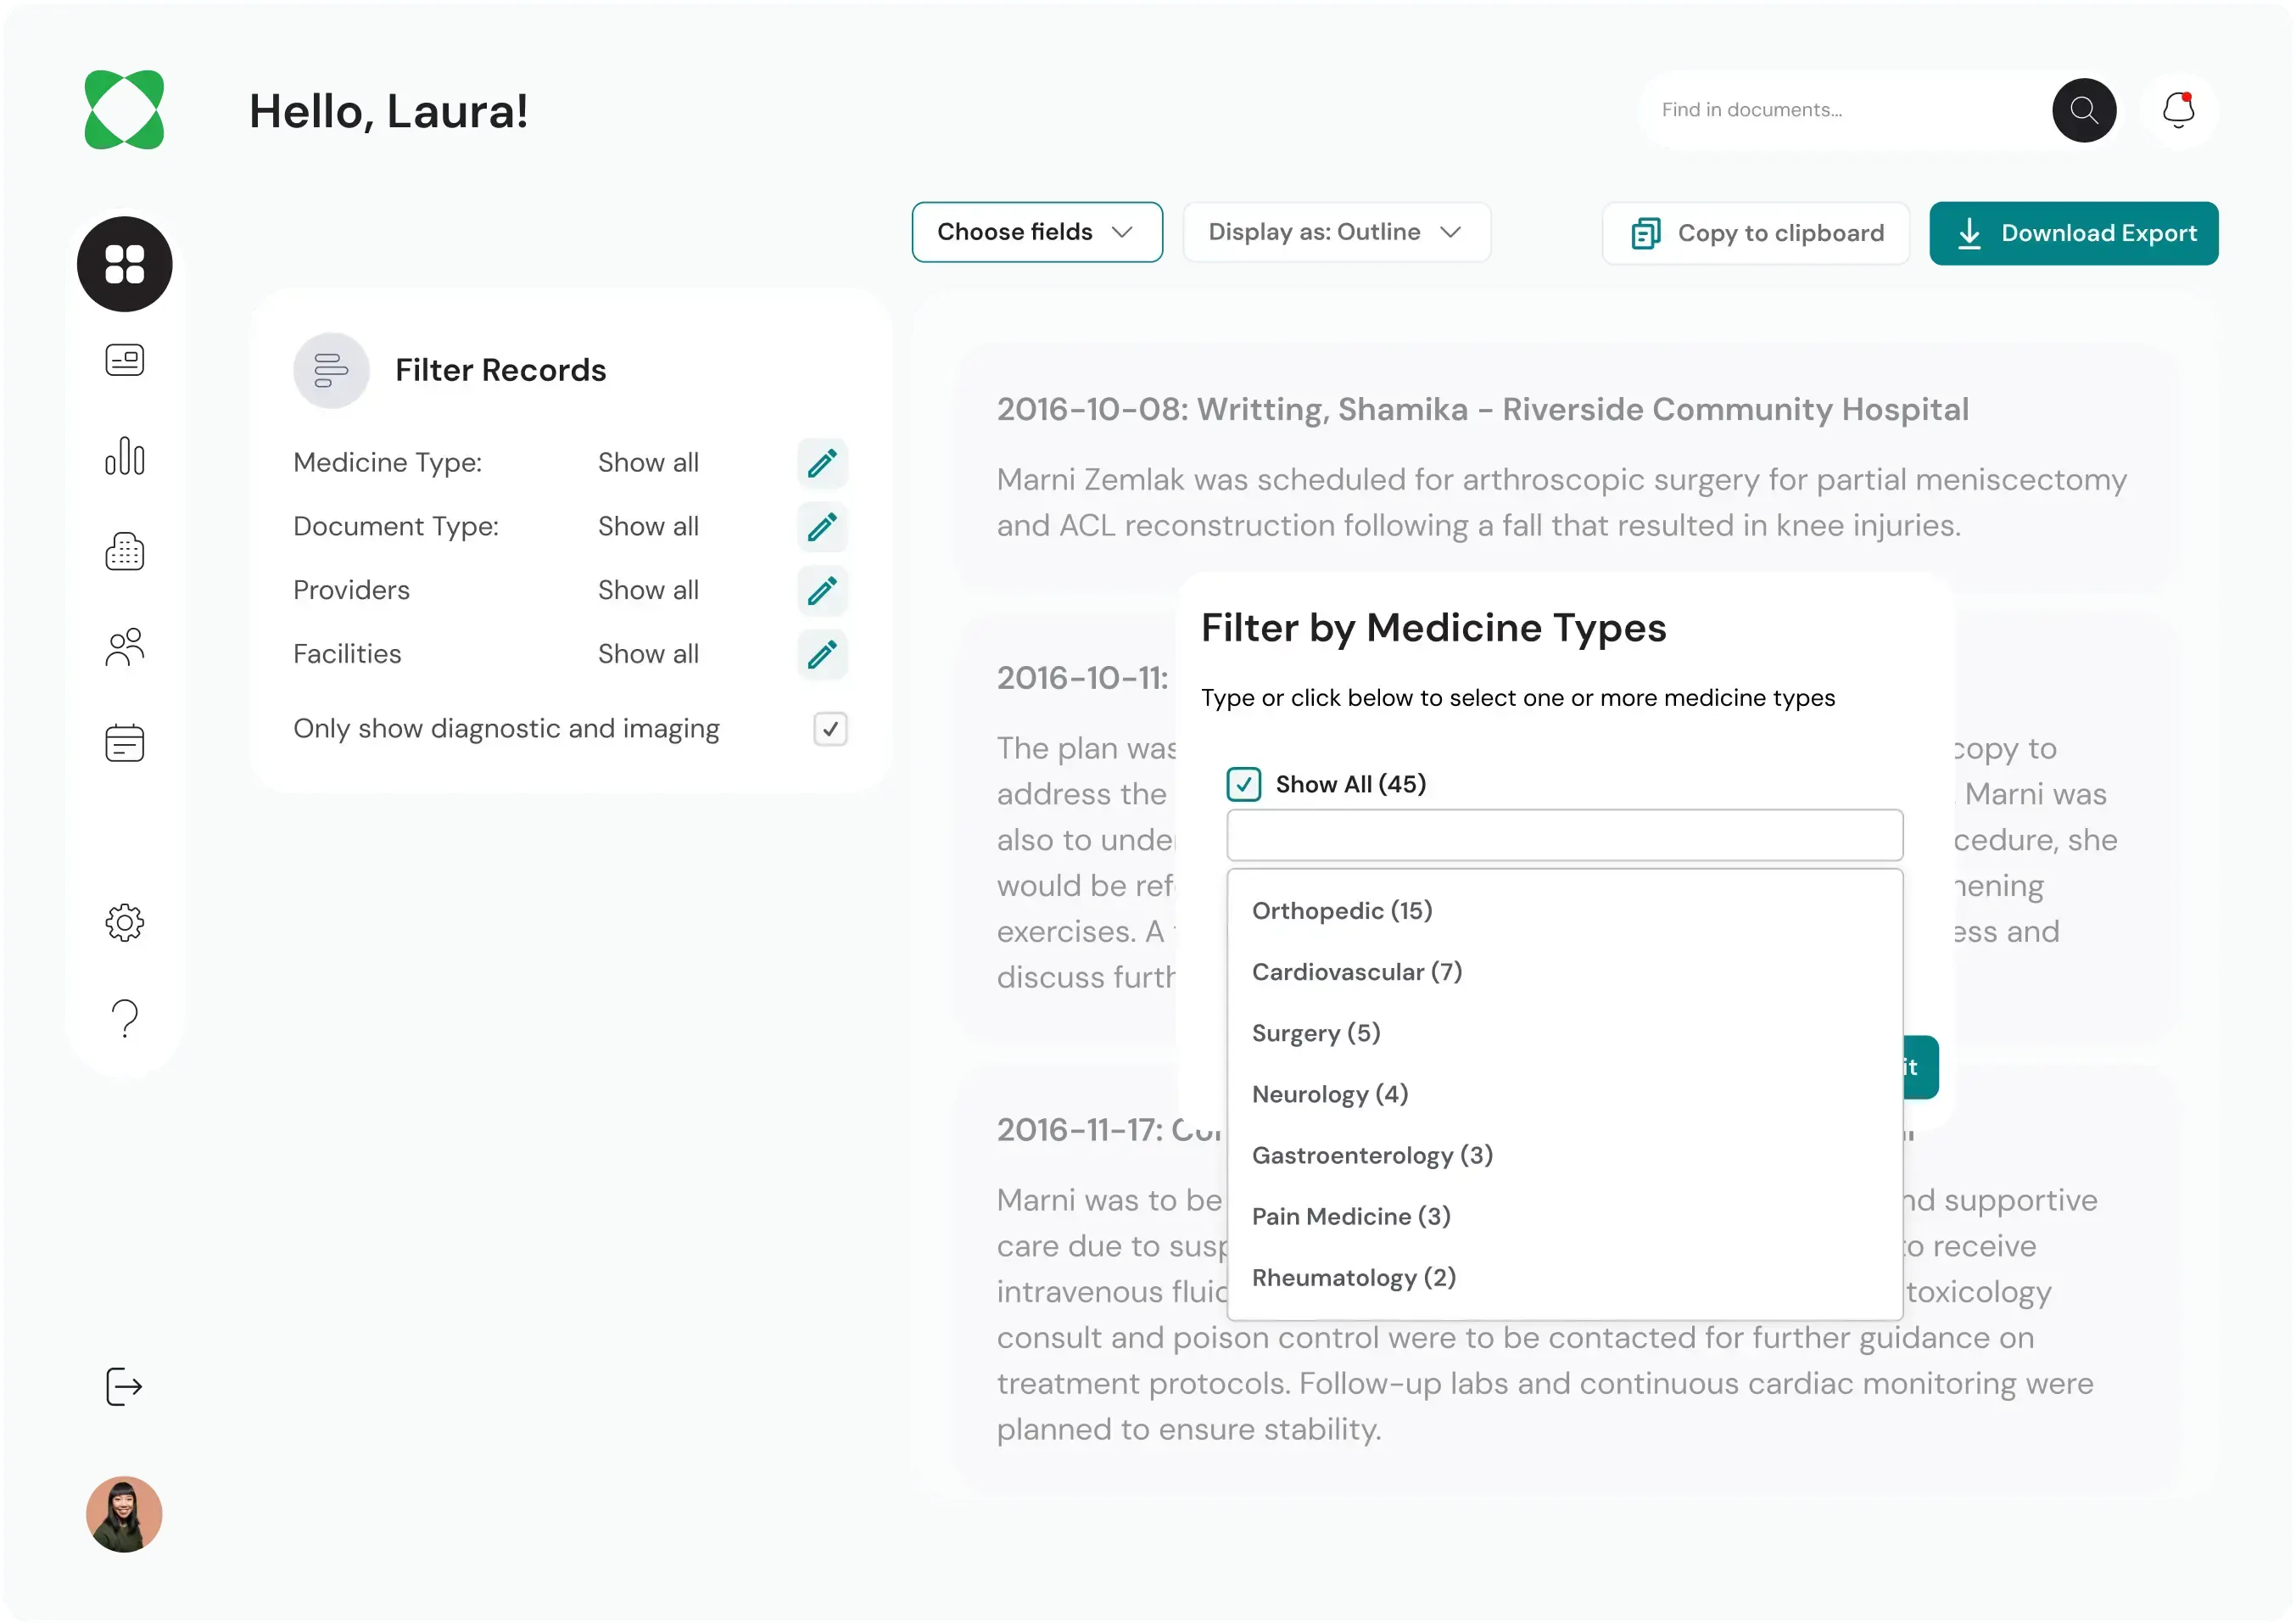2296x1623 pixels.
Task: Click the search magnifier button
Action: (x=2084, y=110)
